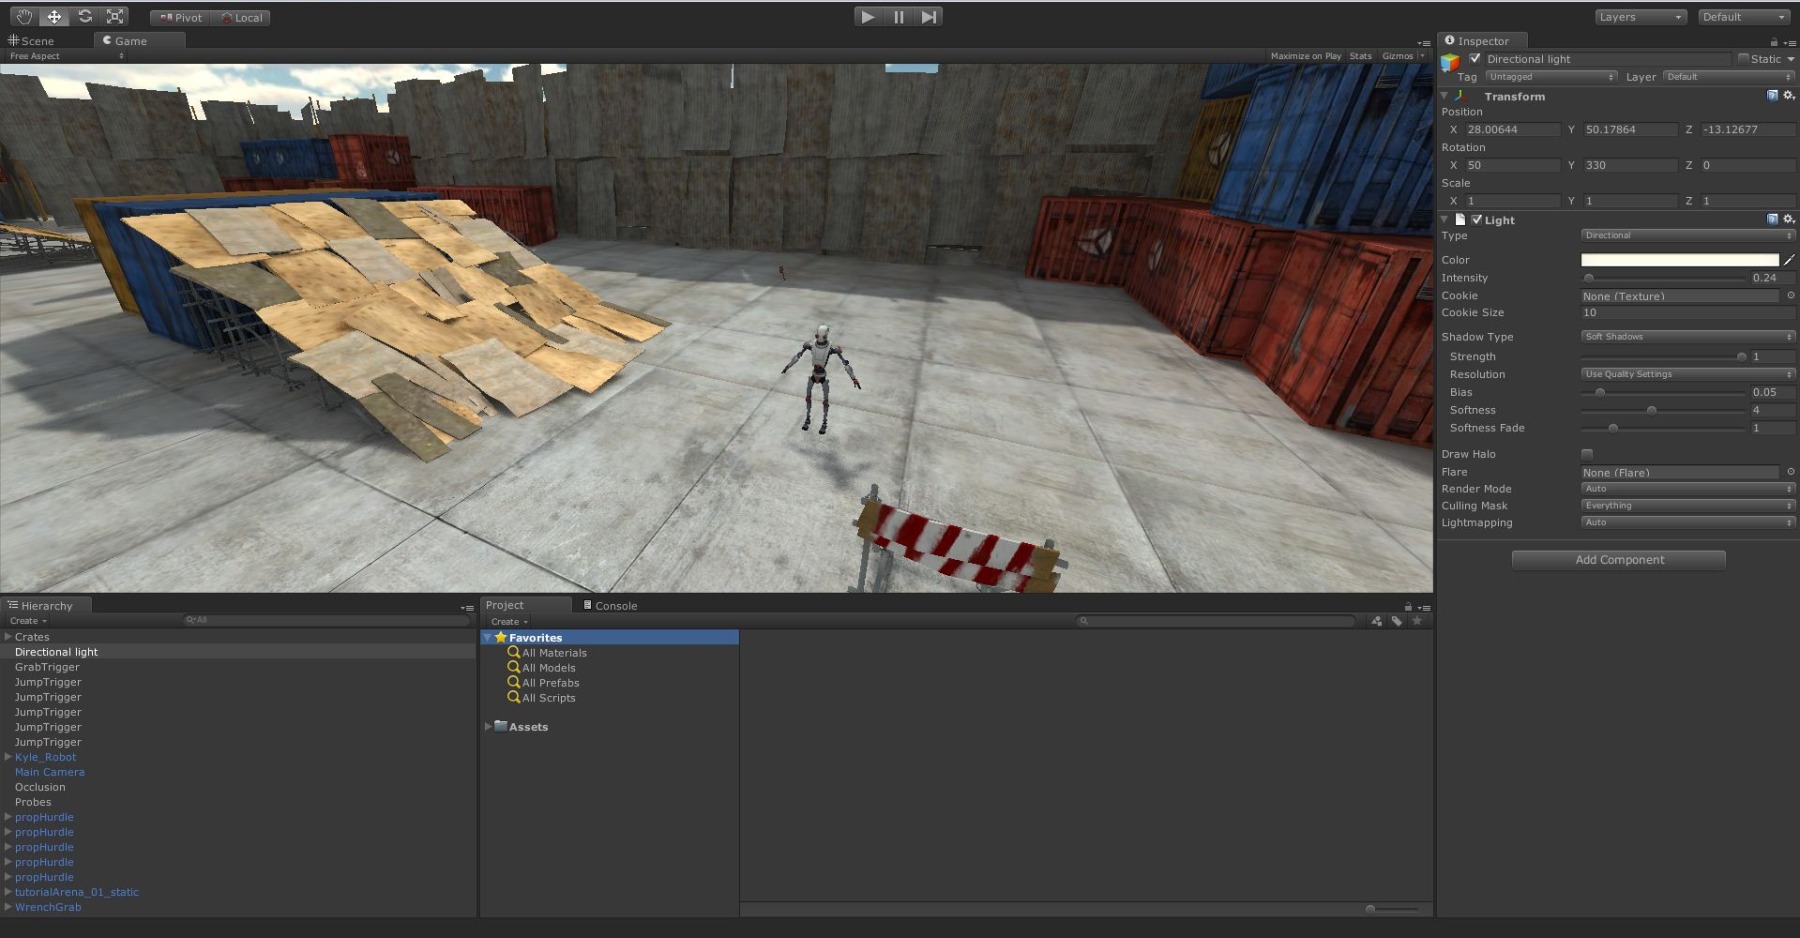Screen dimensions: 1800x938
Task: Switch to the Scene tab
Action: (x=32, y=41)
